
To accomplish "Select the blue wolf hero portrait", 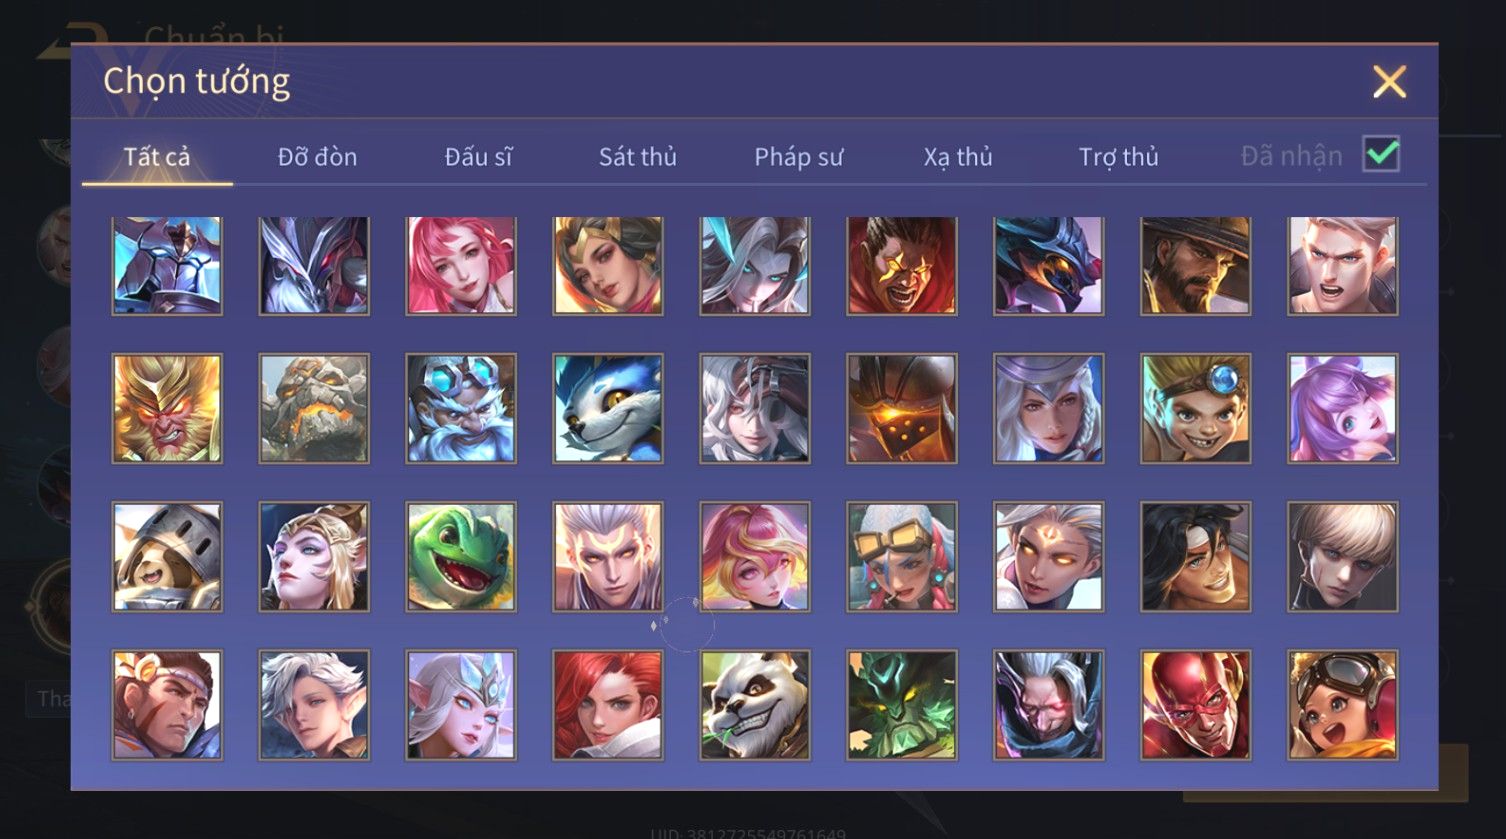I will point(608,408).
